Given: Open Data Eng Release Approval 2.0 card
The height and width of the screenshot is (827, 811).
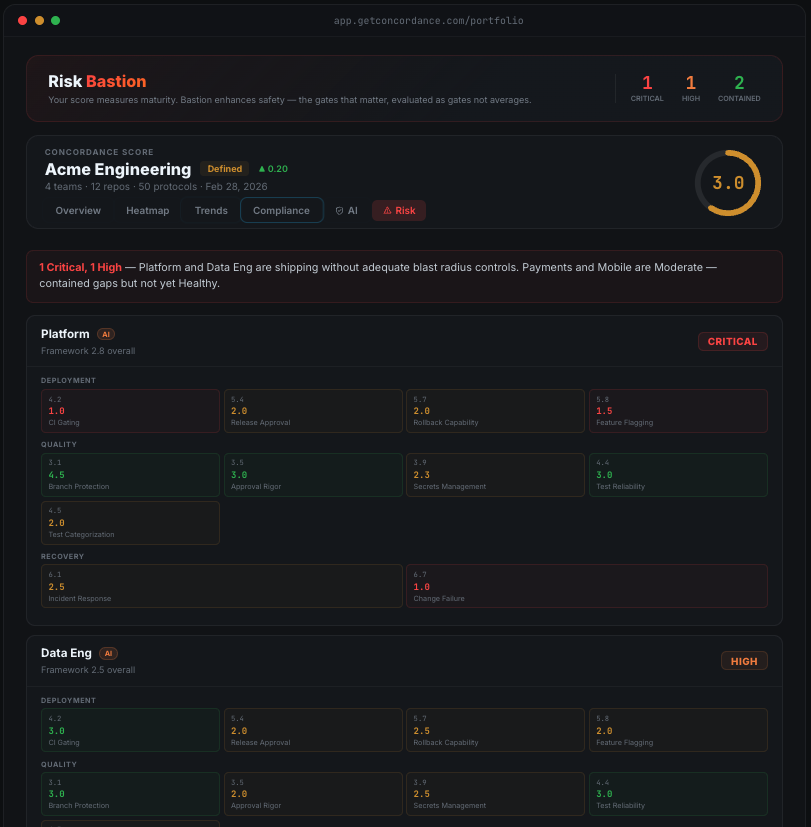Looking at the screenshot, I should [x=313, y=730].
